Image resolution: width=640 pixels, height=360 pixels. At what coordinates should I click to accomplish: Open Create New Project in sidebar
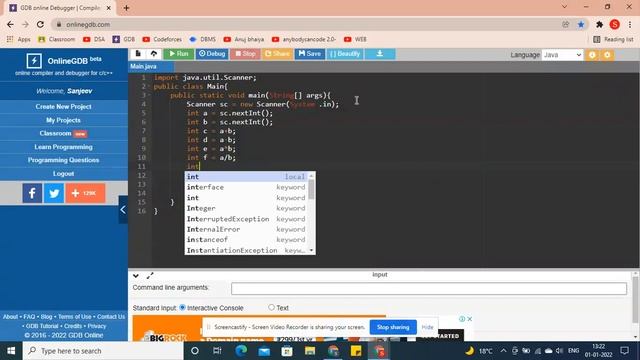(x=63, y=107)
